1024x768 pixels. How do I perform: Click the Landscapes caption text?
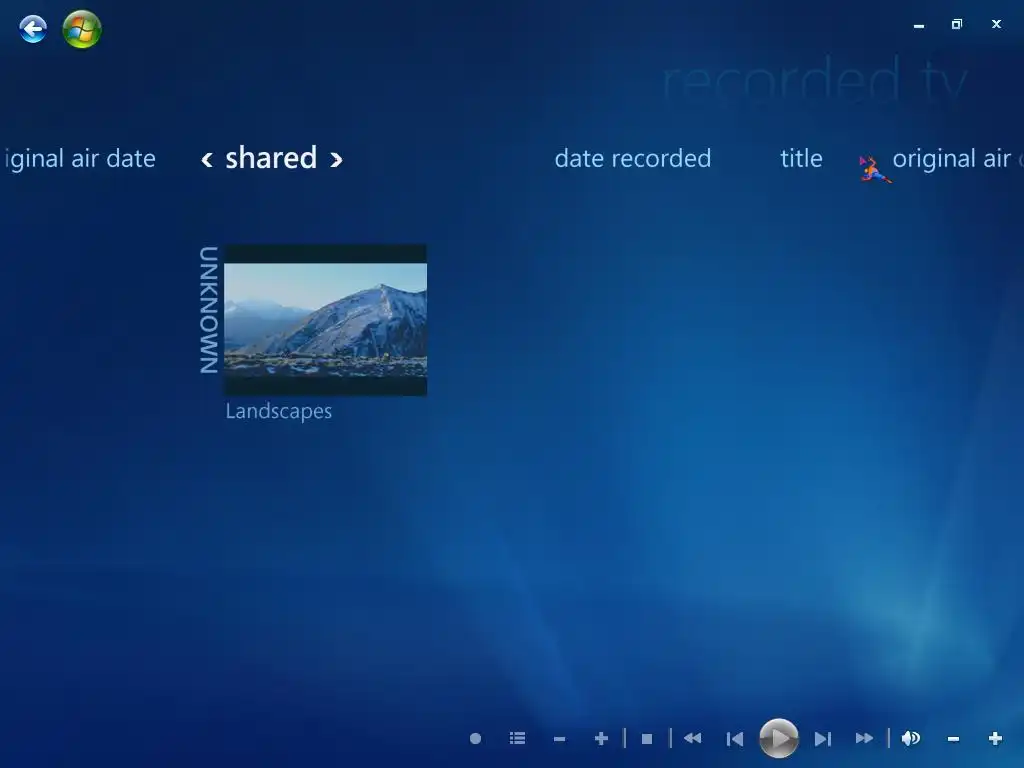click(279, 411)
